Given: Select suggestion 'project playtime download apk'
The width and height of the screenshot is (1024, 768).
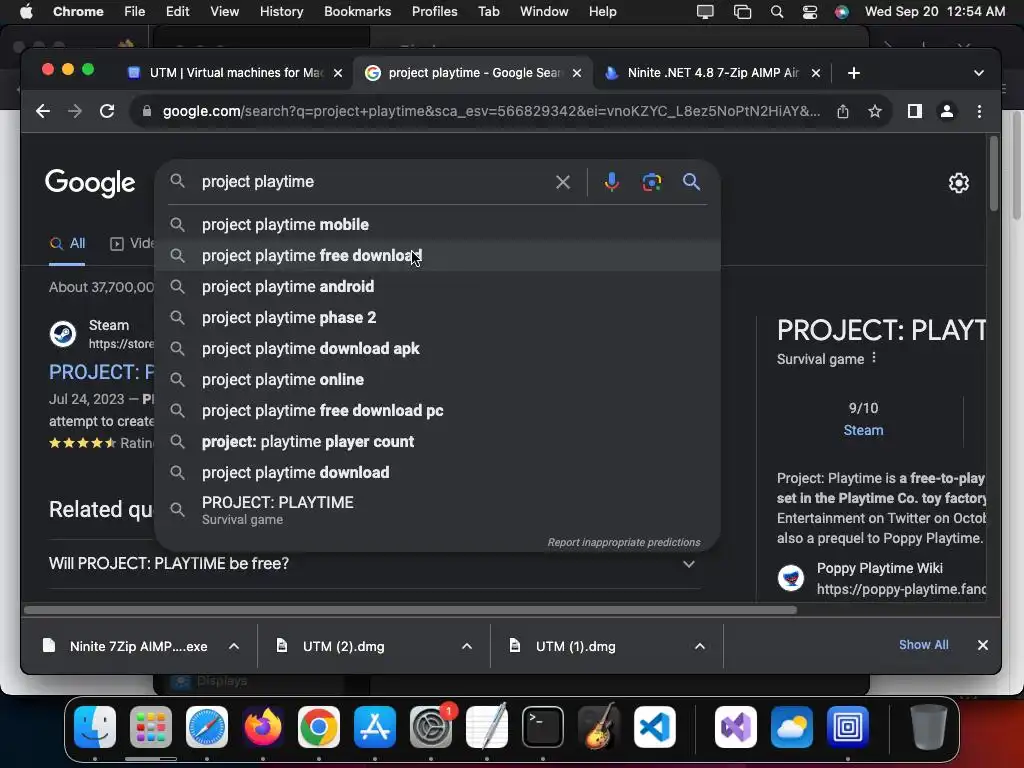Looking at the screenshot, I should [438, 349].
